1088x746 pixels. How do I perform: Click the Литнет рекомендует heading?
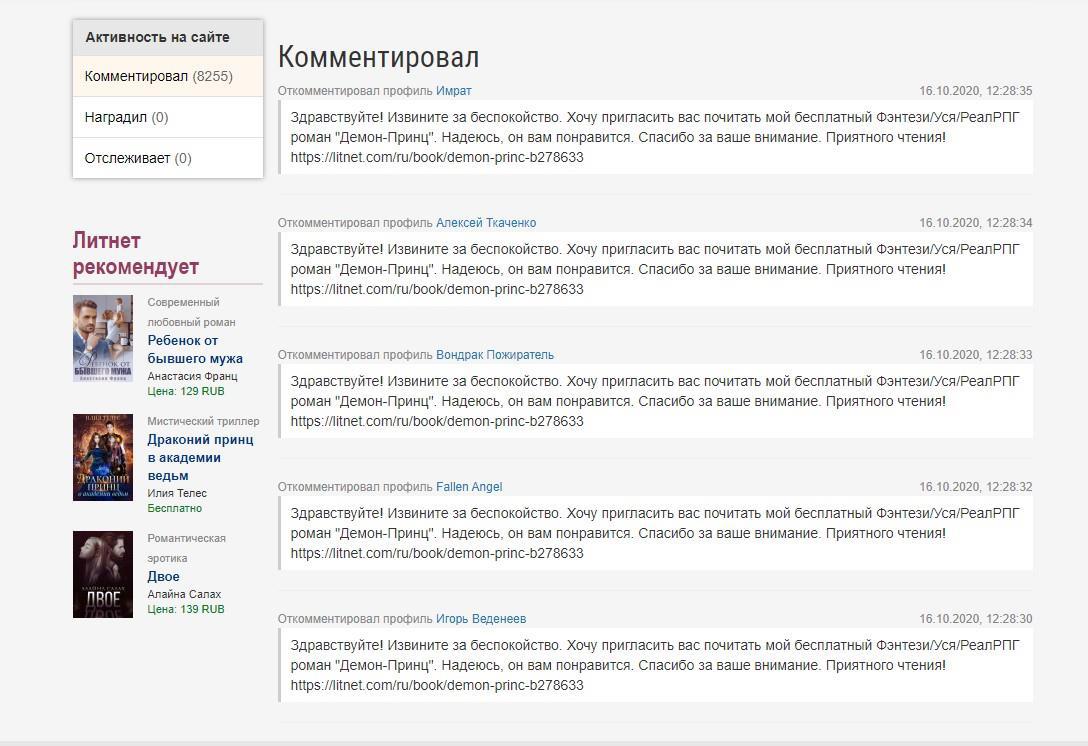tap(135, 254)
